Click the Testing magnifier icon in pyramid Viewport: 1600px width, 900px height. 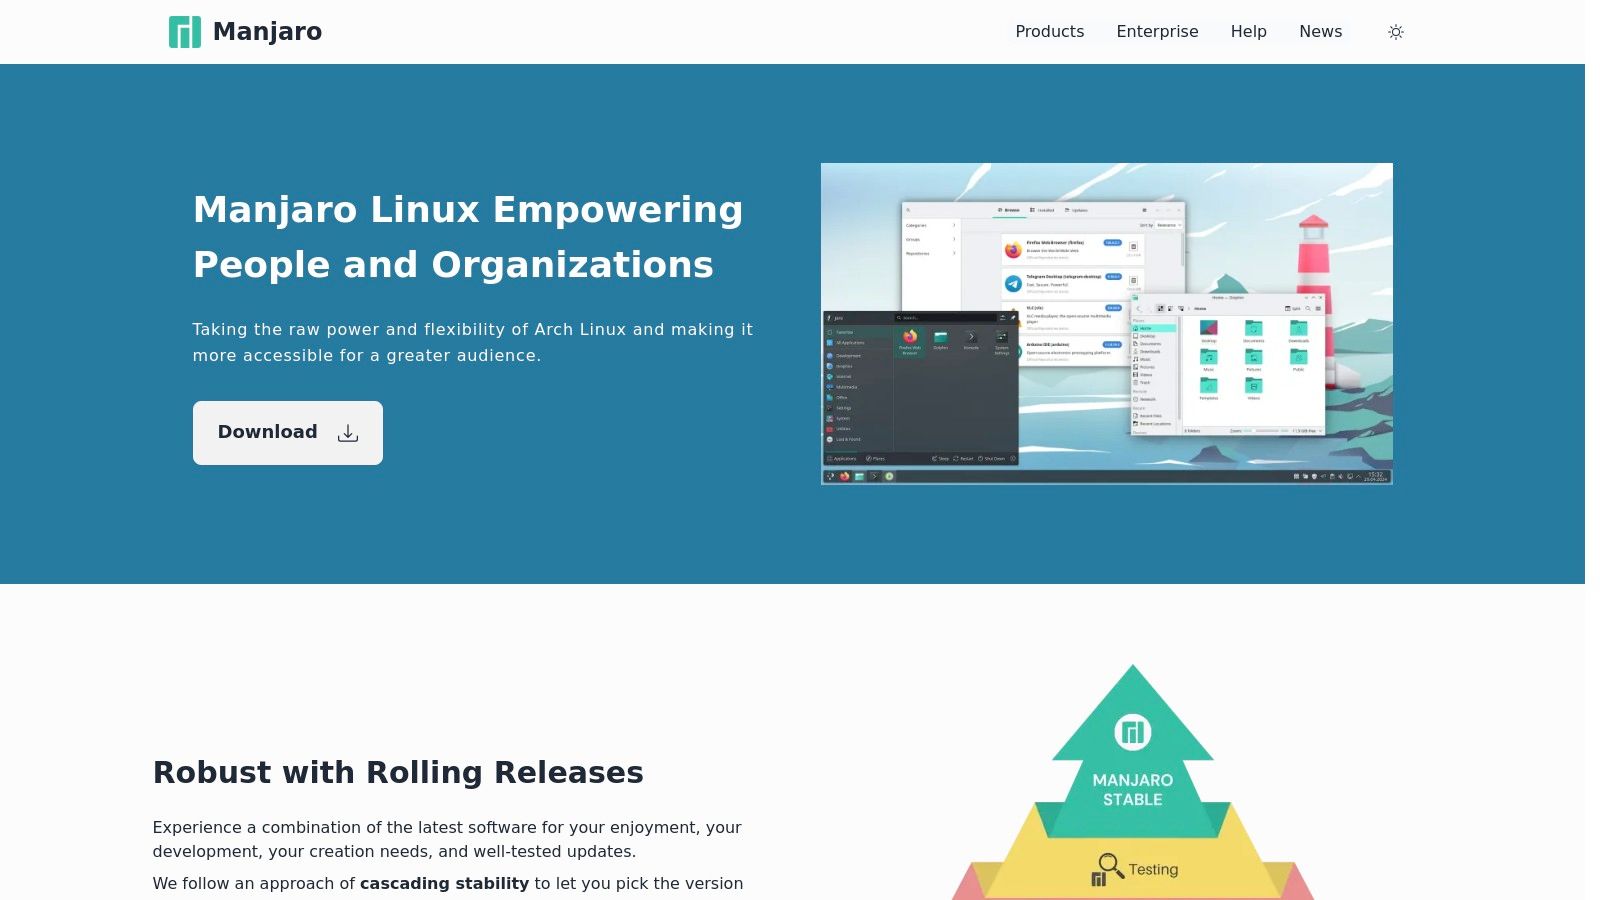[x=1106, y=868]
